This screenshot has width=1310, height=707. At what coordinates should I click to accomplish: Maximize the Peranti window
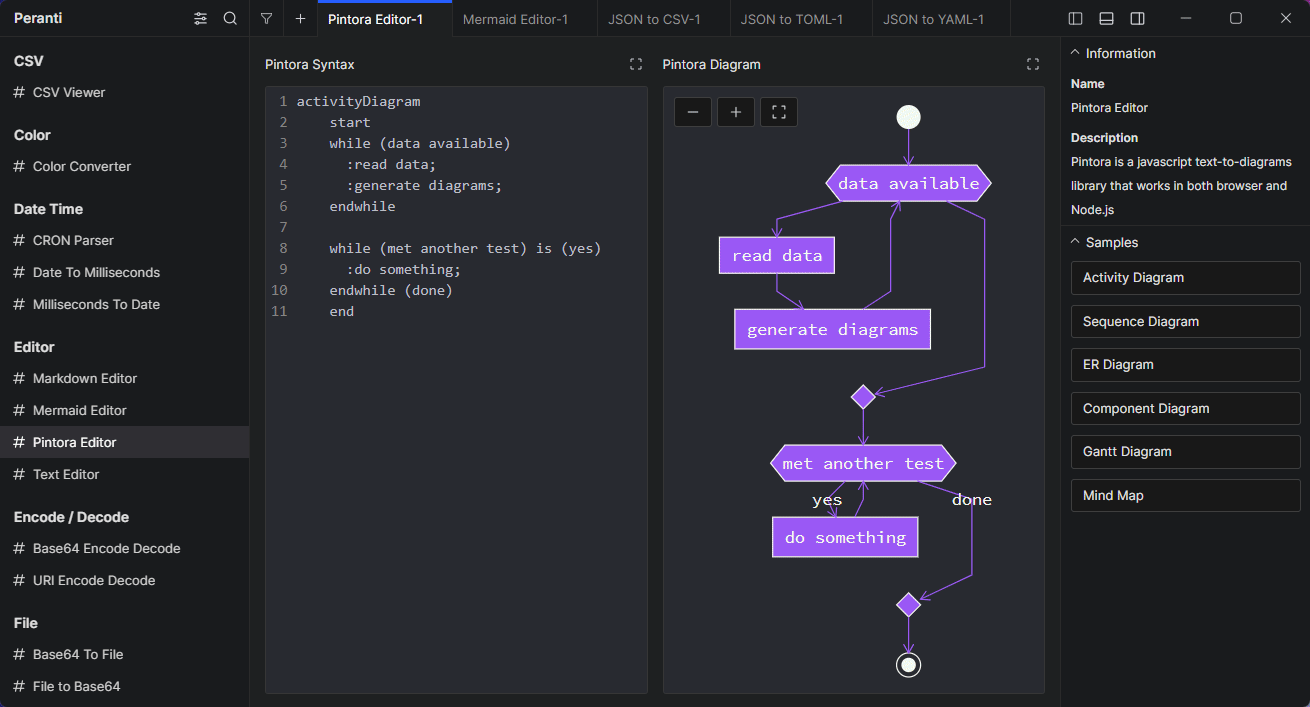point(1236,18)
